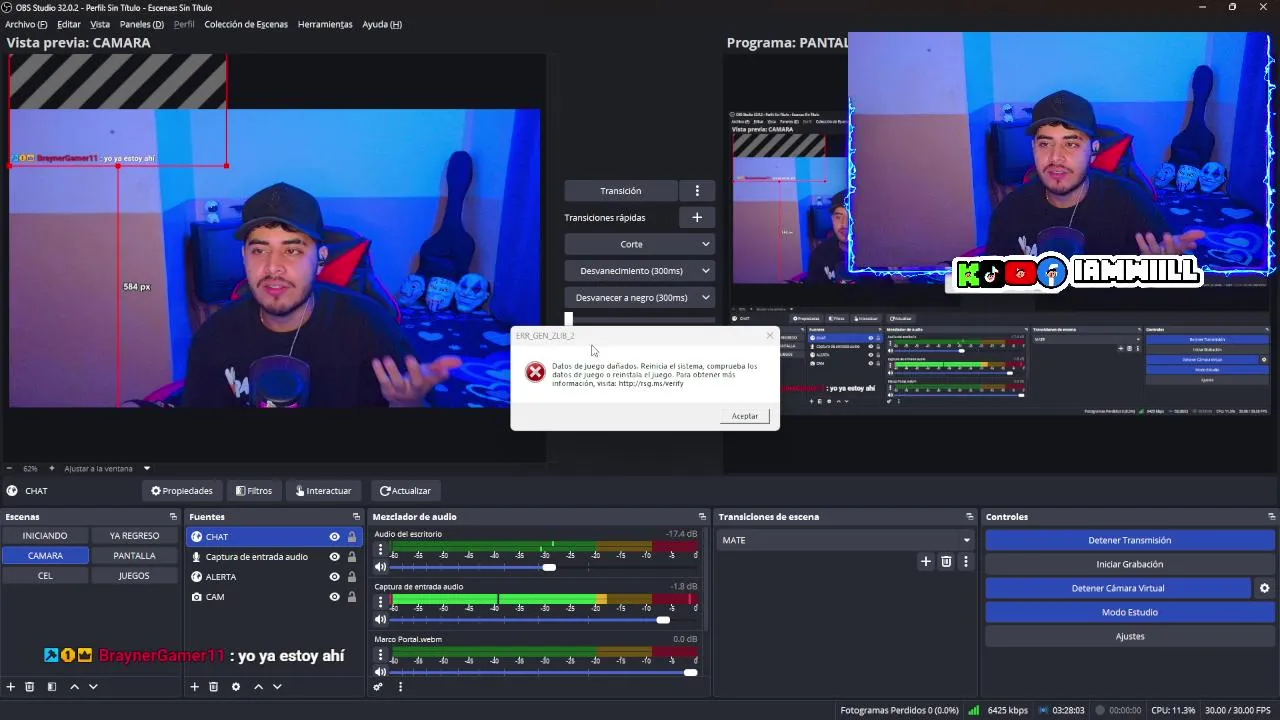The width and height of the screenshot is (1280, 720).
Task: Open virtual camera settings gear
Action: (1264, 588)
